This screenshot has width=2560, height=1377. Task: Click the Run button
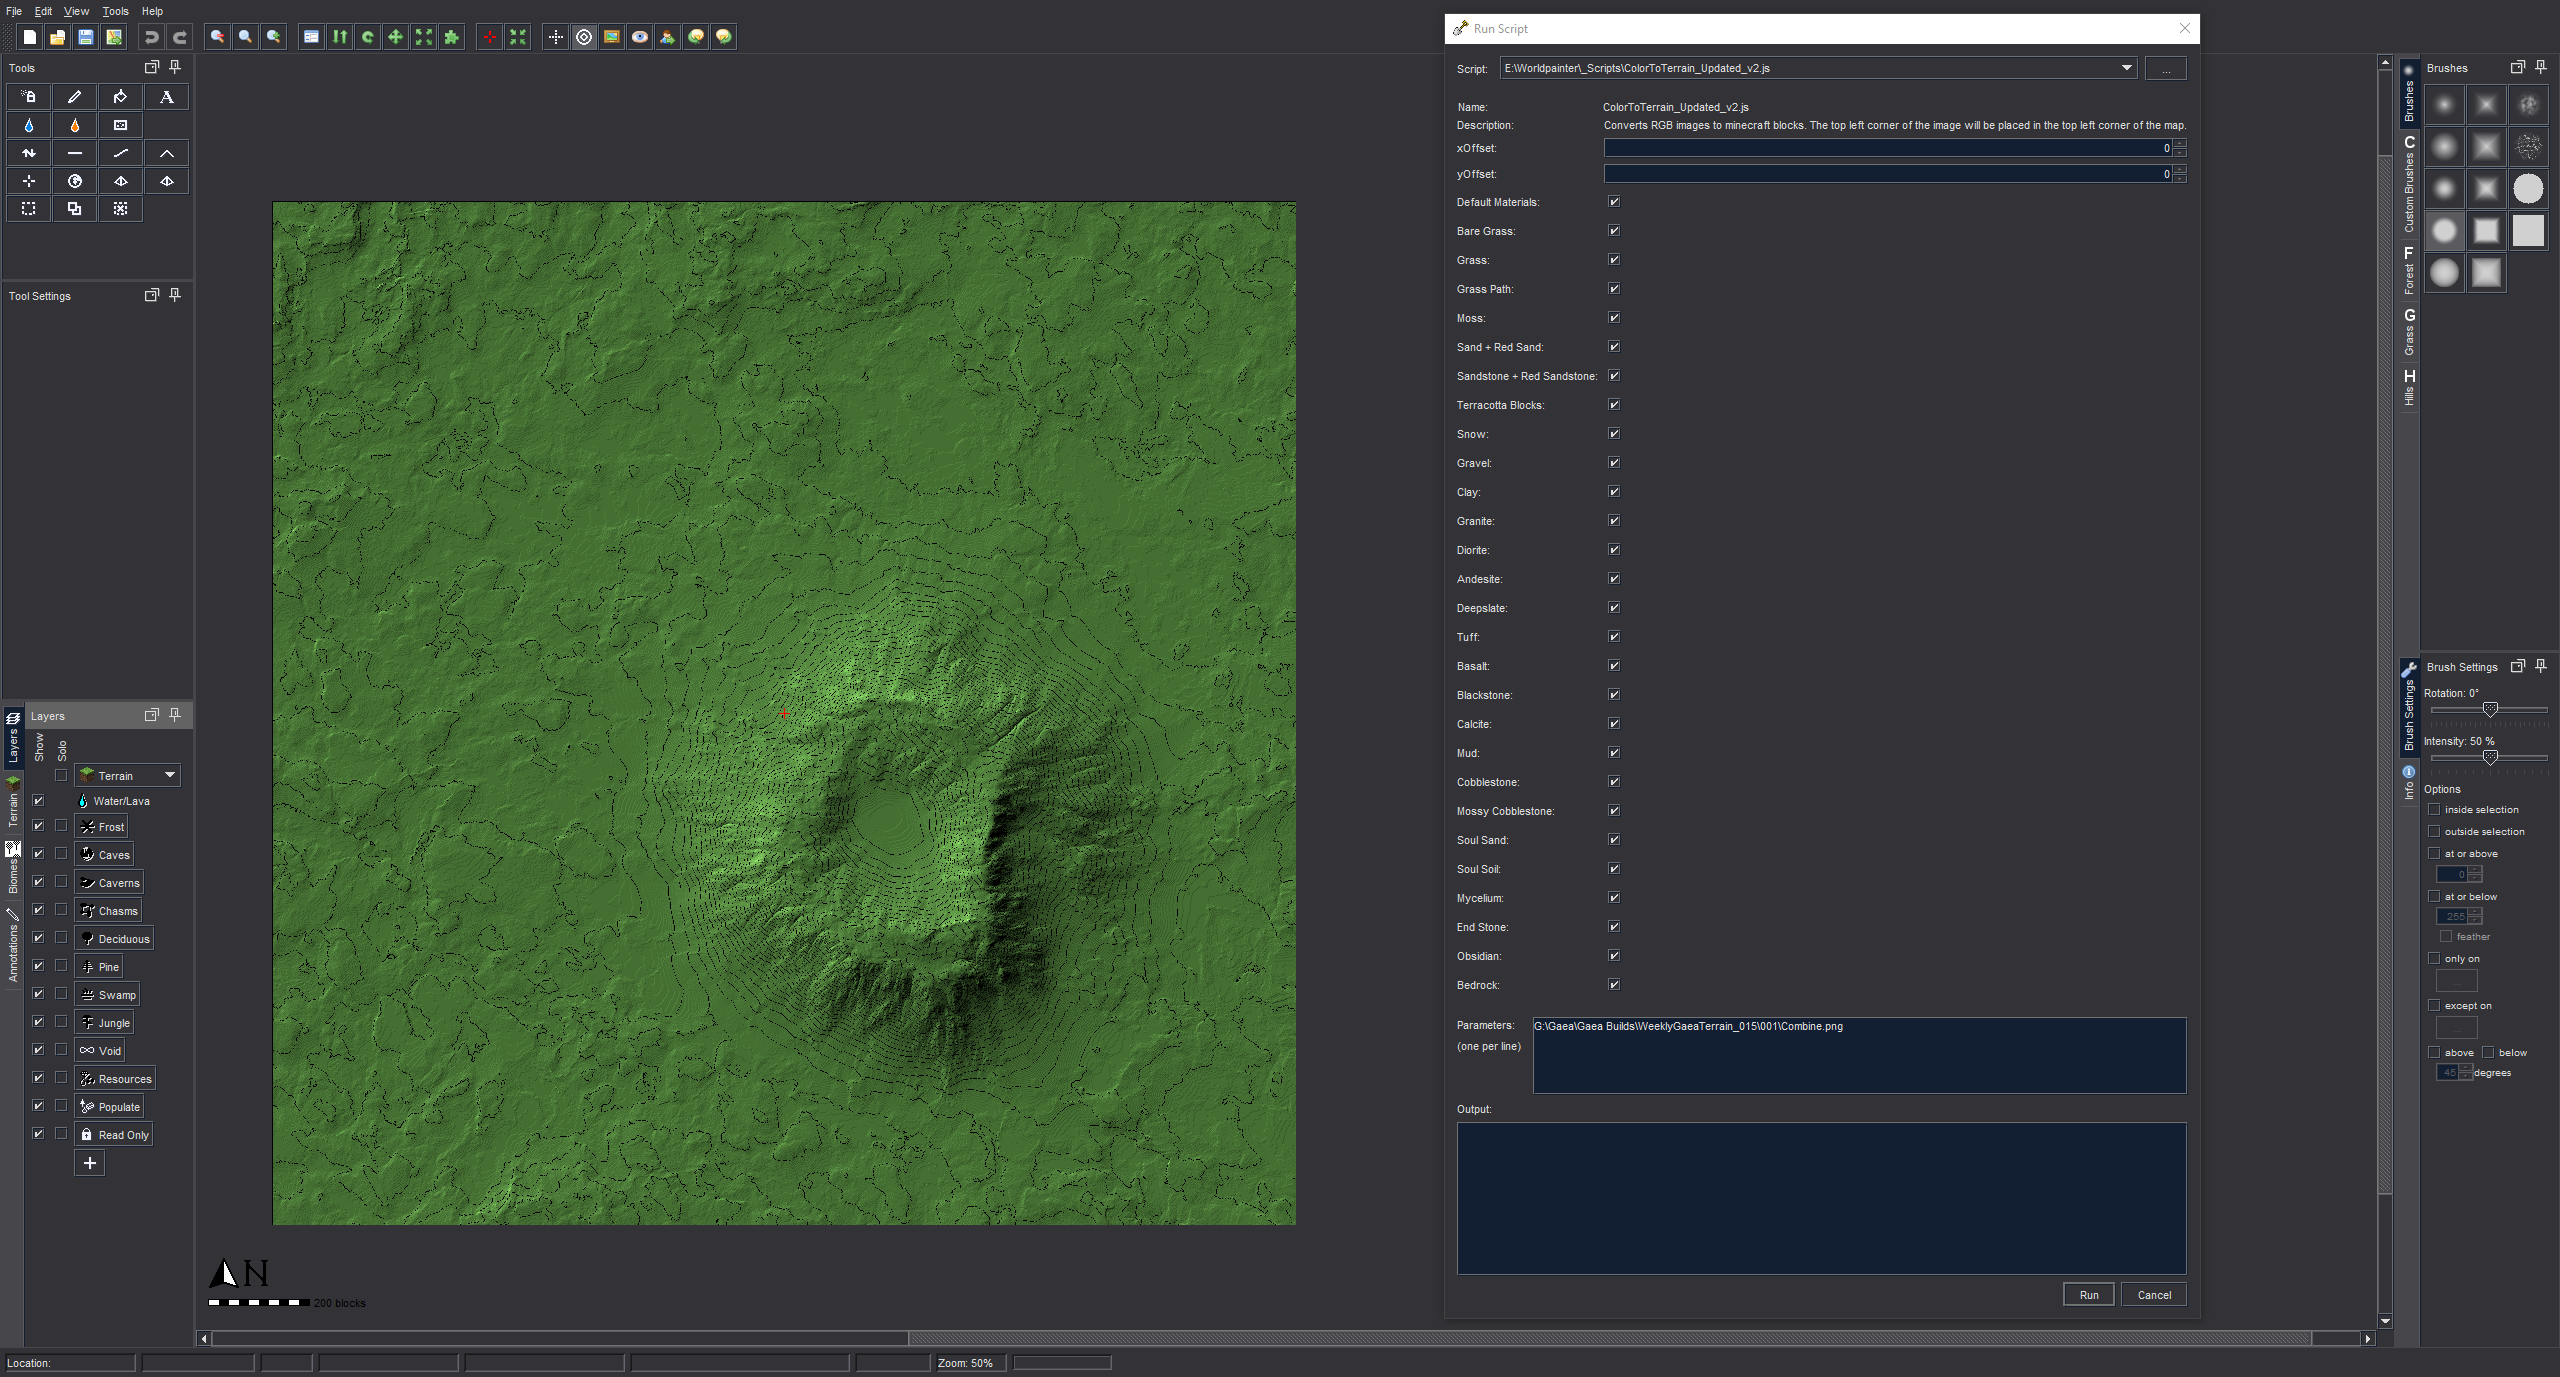pyautogui.click(x=2088, y=1295)
